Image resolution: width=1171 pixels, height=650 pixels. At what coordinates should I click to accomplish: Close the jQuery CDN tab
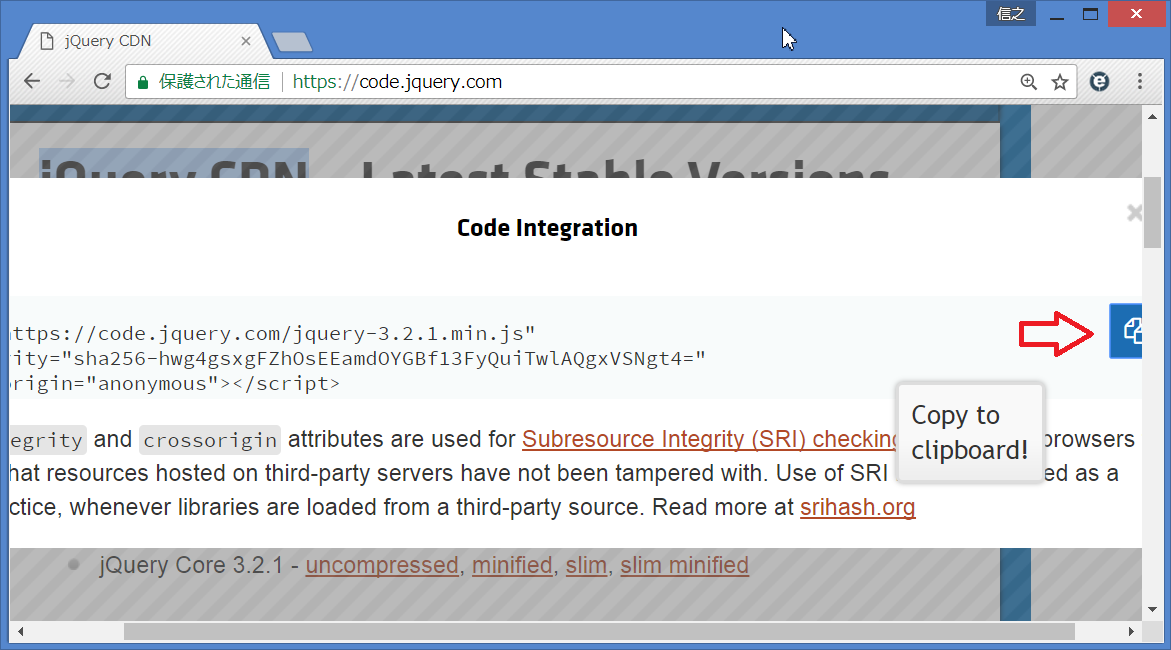pyautogui.click(x=246, y=41)
